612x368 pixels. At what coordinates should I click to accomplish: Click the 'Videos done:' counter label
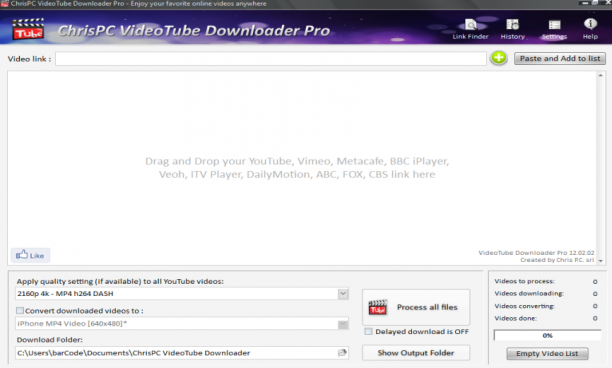coord(516,318)
